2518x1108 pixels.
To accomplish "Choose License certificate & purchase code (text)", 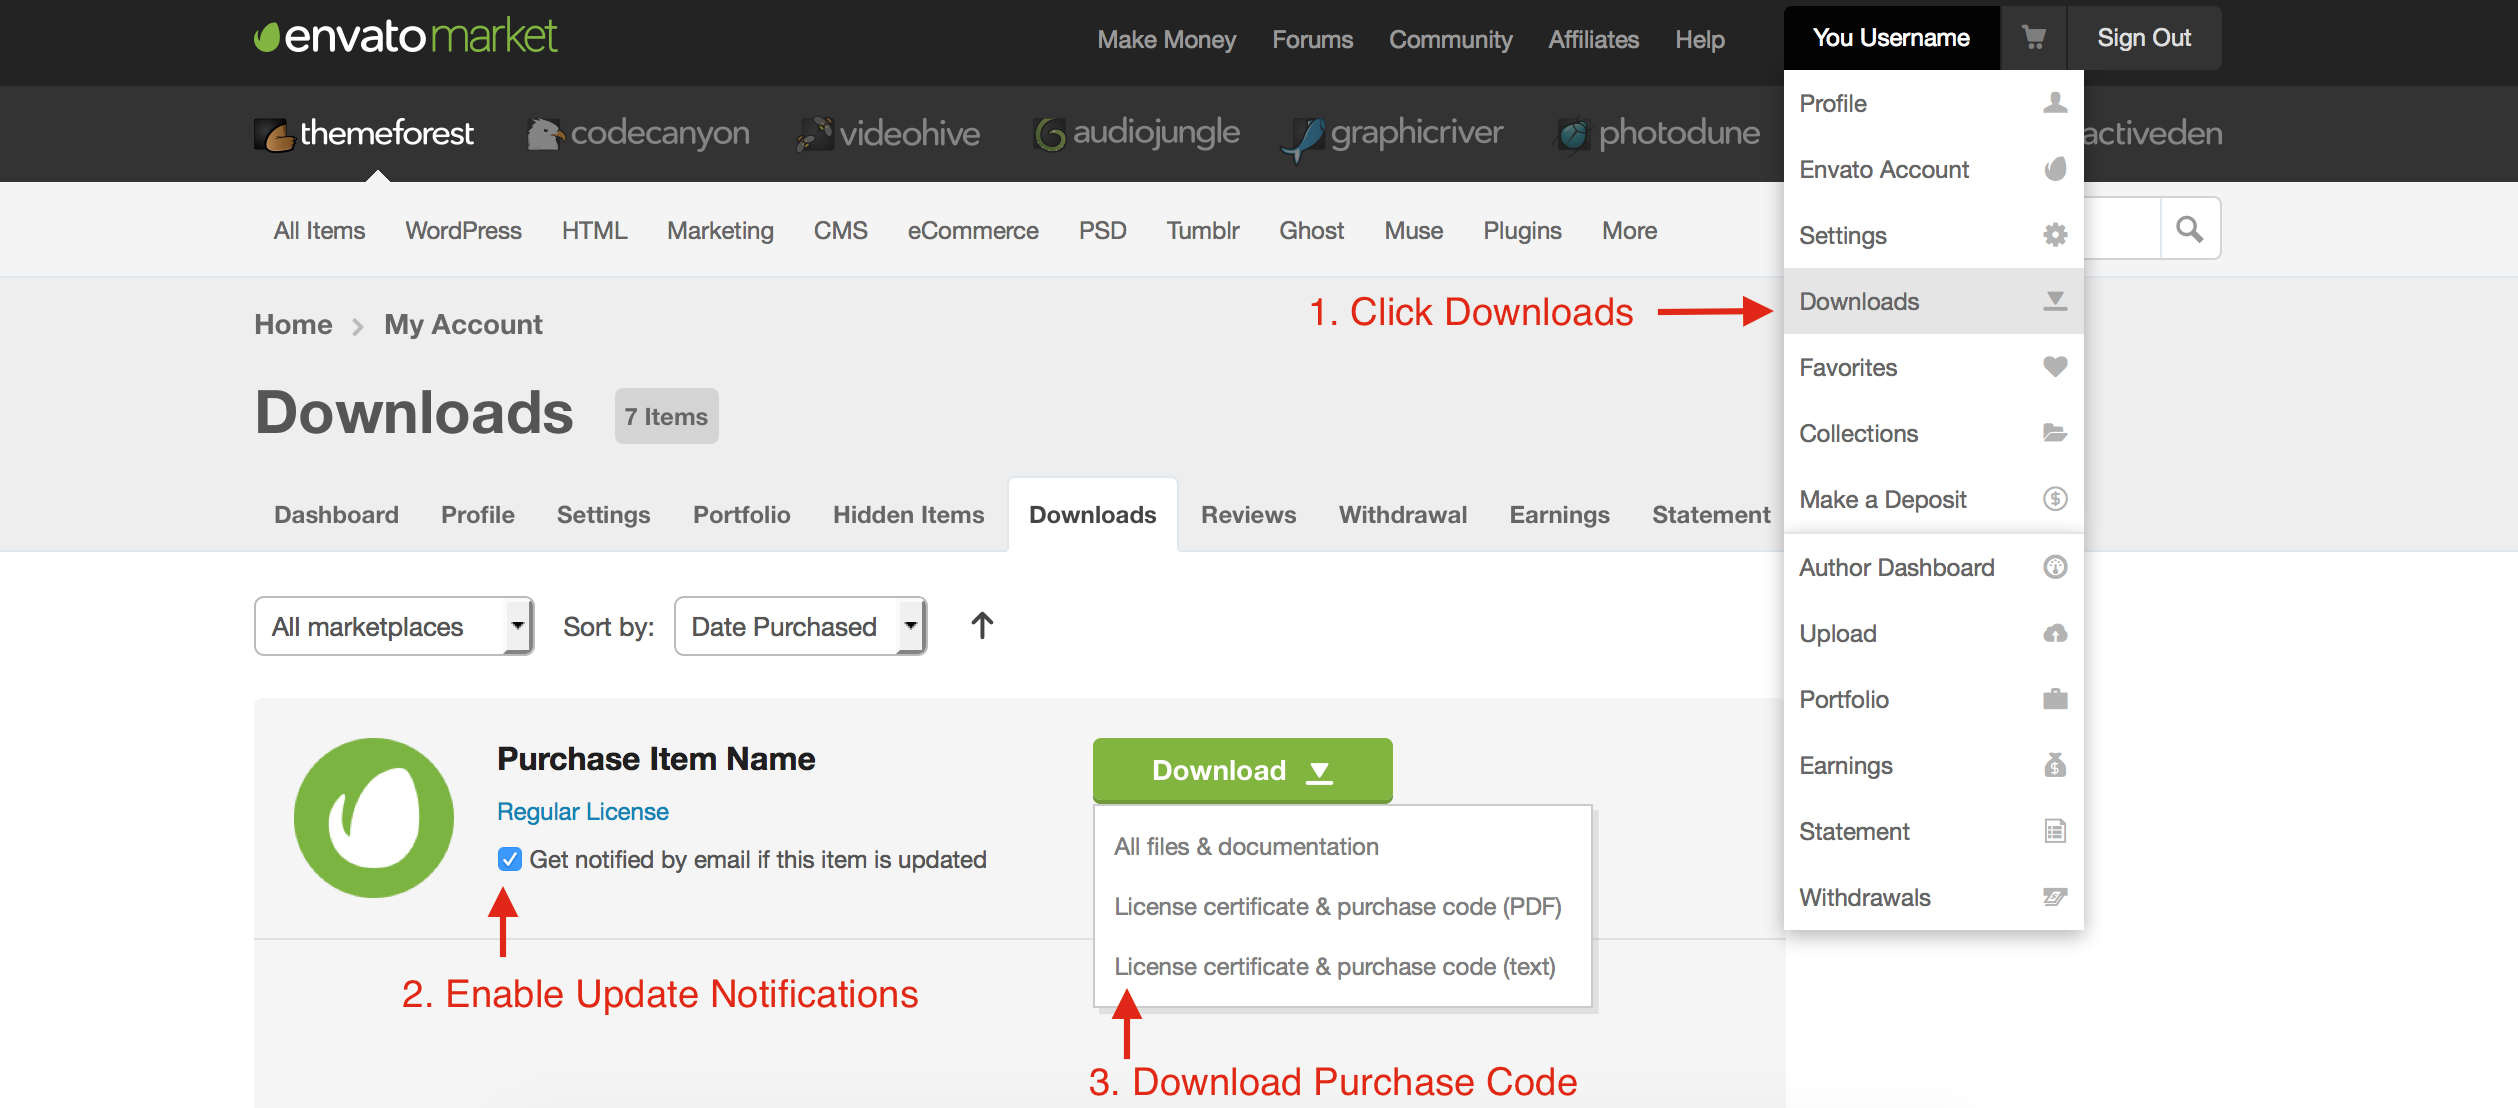I will point(1335,967).
